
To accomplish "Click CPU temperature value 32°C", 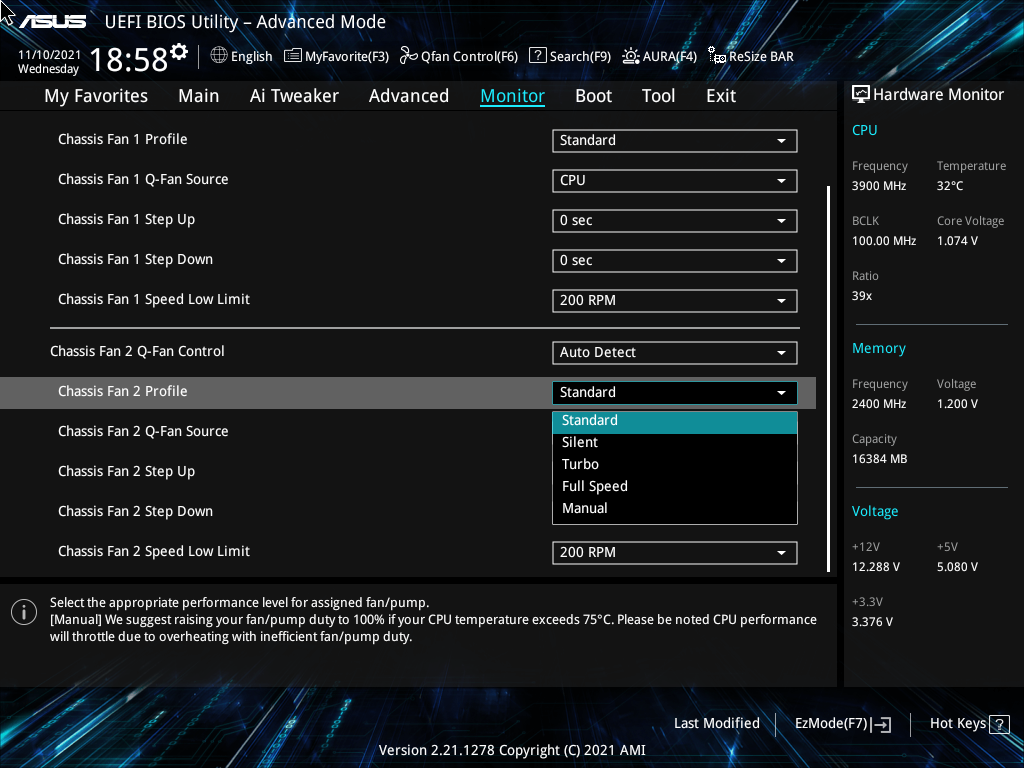I will [x=950, y=186].
